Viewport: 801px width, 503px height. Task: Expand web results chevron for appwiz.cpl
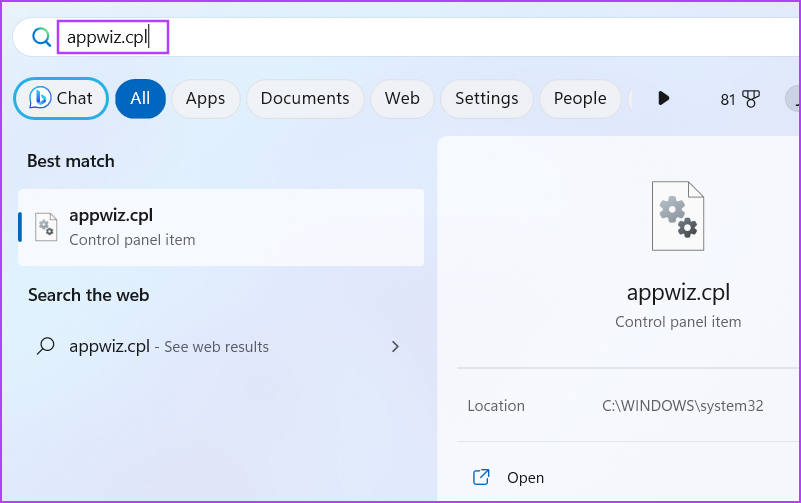pos(395,347)
